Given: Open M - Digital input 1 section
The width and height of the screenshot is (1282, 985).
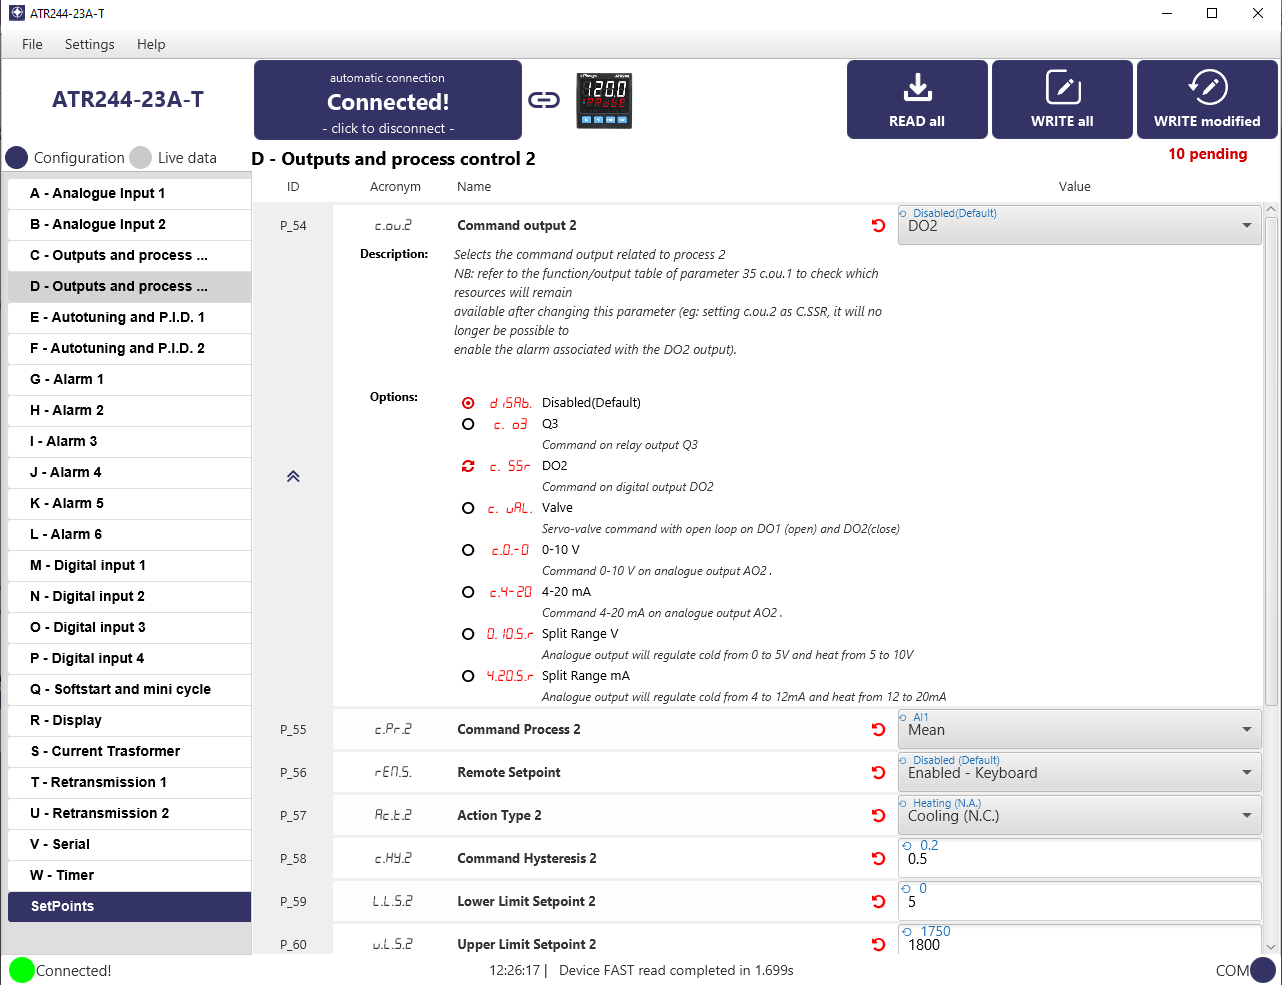Looking at the screenshot, I should click(129, 565).
